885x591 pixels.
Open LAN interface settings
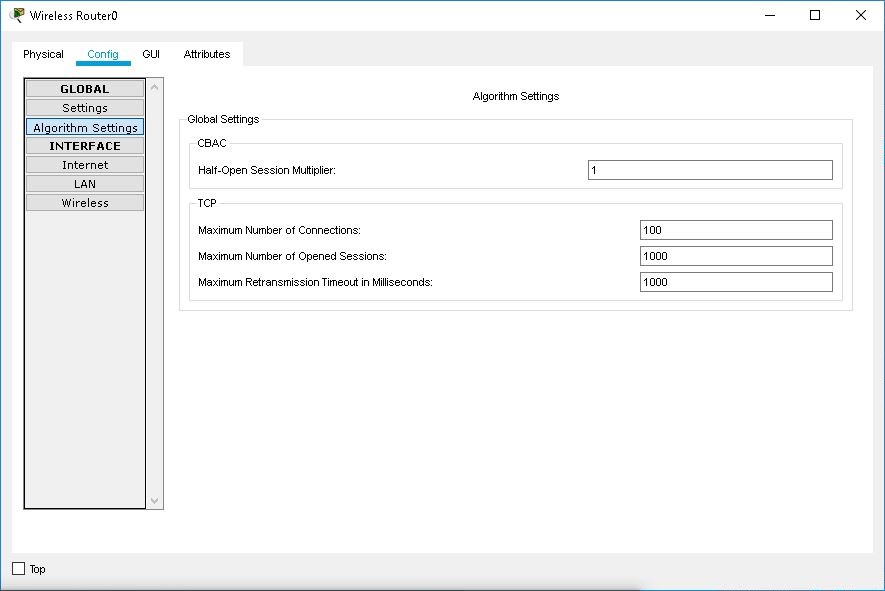(84, 183)
